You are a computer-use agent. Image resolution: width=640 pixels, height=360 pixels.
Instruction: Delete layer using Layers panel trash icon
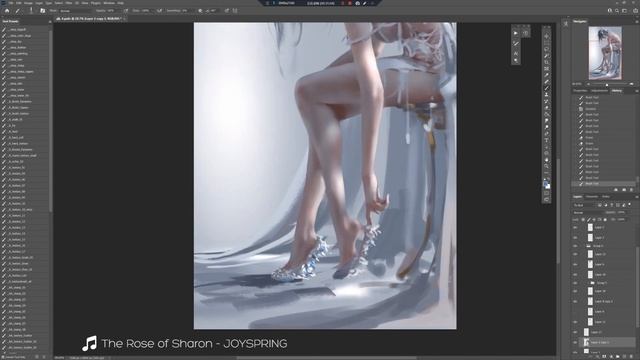[631, 356]
